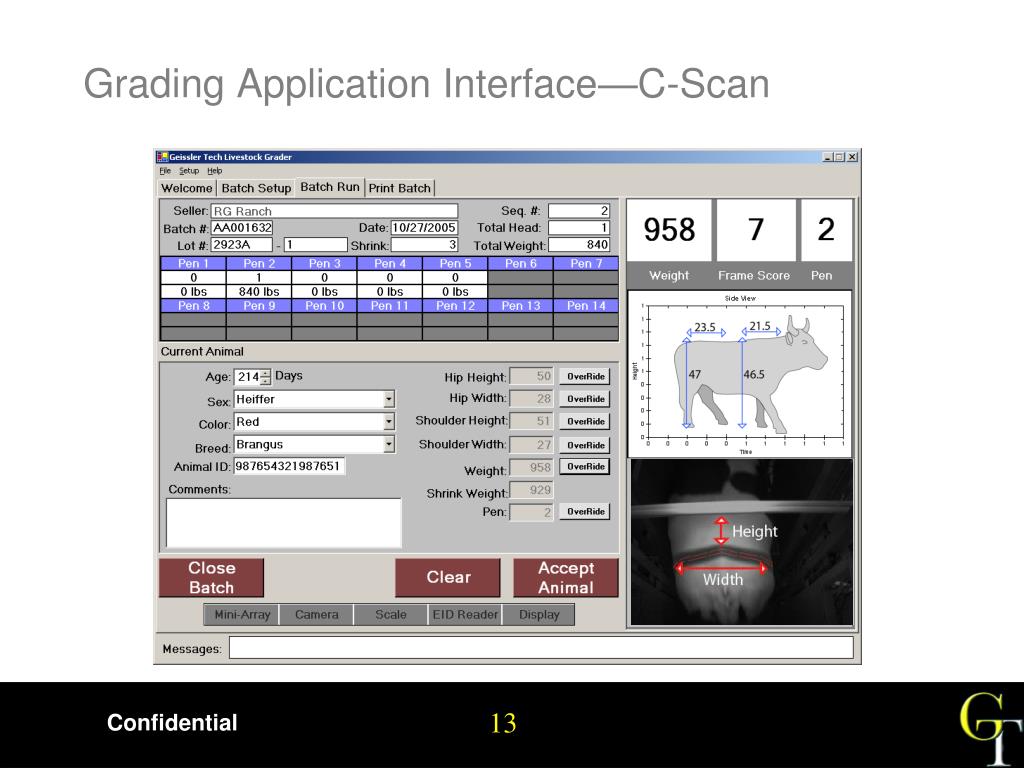1024x768 pixels.
Task: Expand the Color dropdown
Action: coord(389,422)
